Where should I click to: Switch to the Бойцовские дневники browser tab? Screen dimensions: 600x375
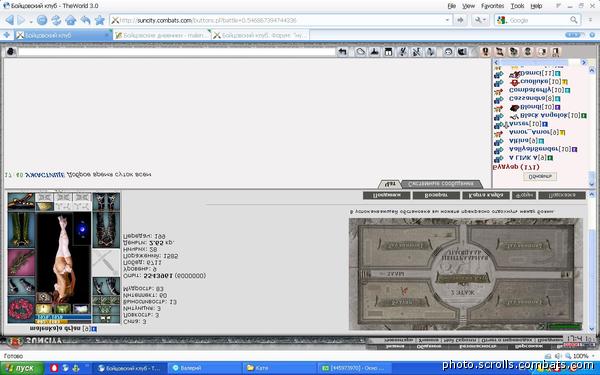tap(162, 35)
